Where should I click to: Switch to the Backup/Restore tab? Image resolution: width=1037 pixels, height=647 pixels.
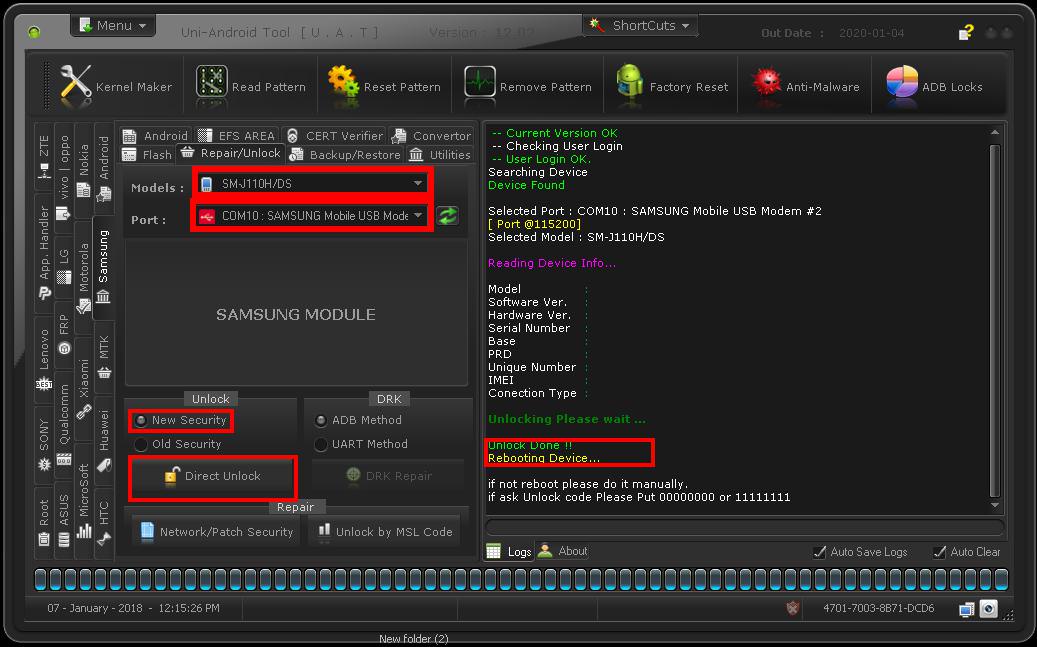(x=345, y=155)
